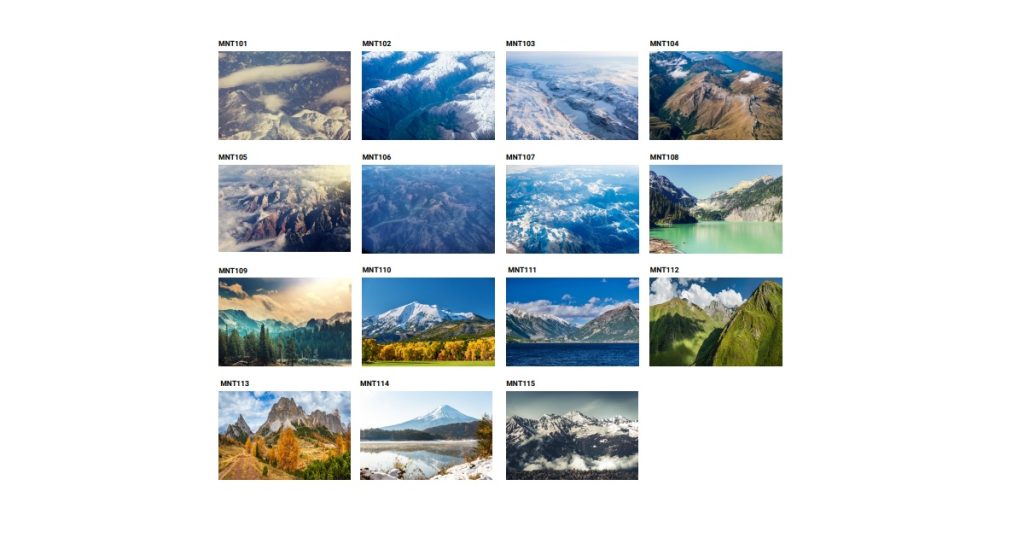Select the MNT114 Fuji-like reflection image
1024x538 pixels.
pyautogui.click(x=426, y=435)
